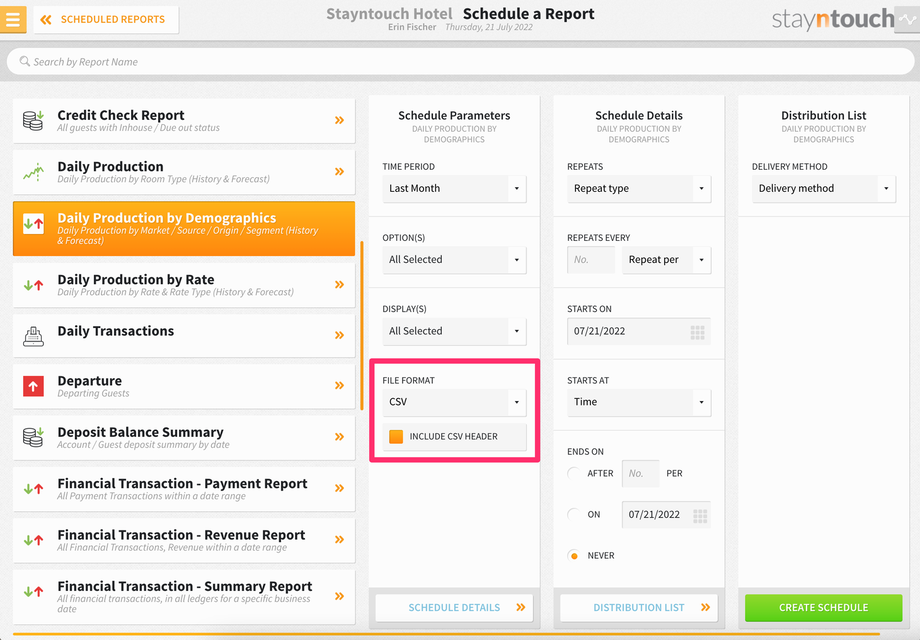Click the Schedule Details button
The height and width of the screenshot is (640, 920).
tap(454, 608)
